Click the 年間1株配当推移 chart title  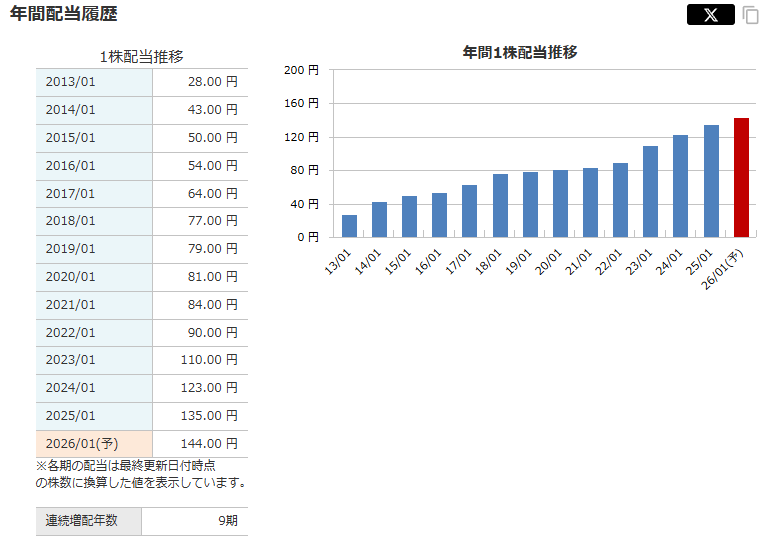point(520,52)
